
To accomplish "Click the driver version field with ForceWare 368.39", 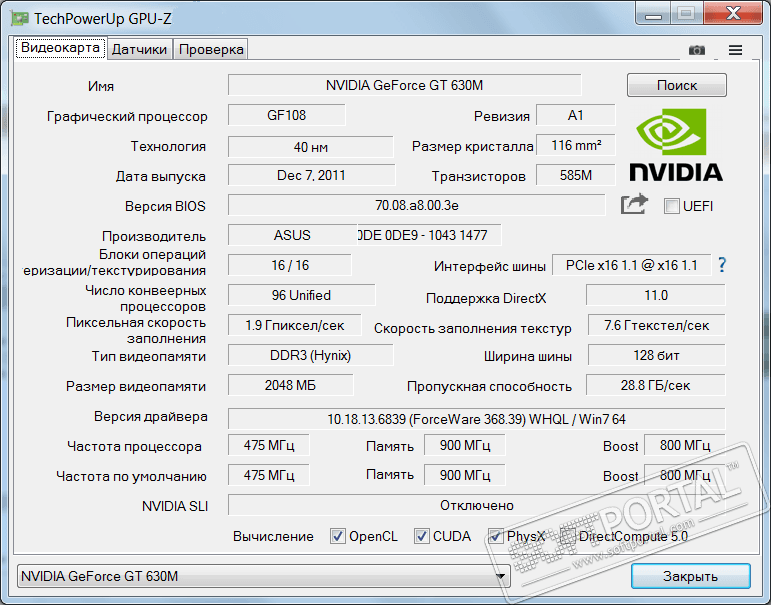I will [476, 419].
